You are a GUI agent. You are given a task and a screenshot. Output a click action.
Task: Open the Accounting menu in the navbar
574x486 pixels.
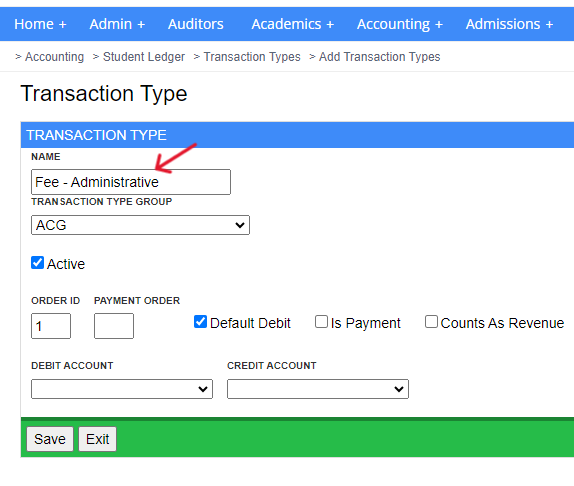(400, 24)
